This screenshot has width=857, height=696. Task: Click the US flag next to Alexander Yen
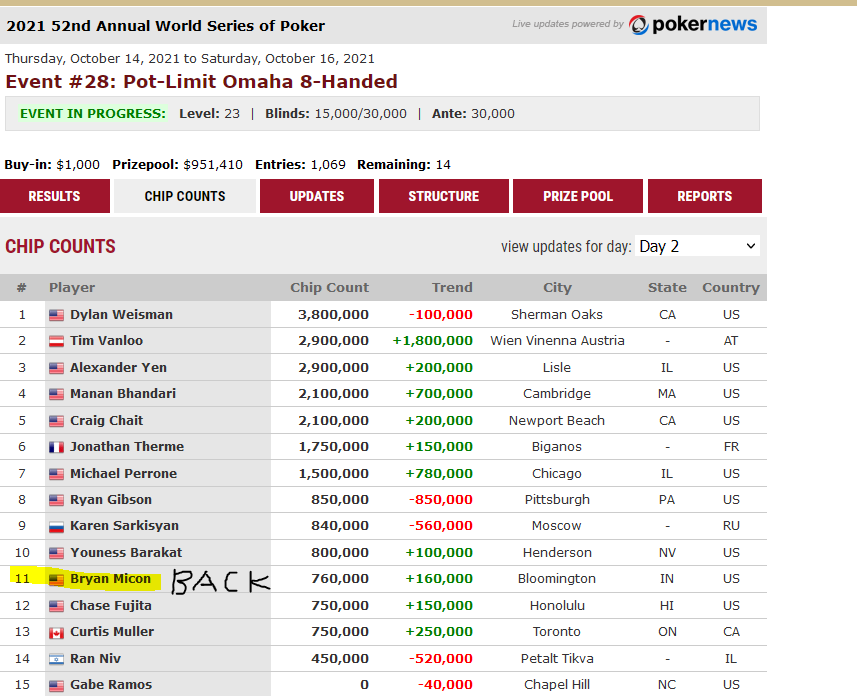[56, 368]
